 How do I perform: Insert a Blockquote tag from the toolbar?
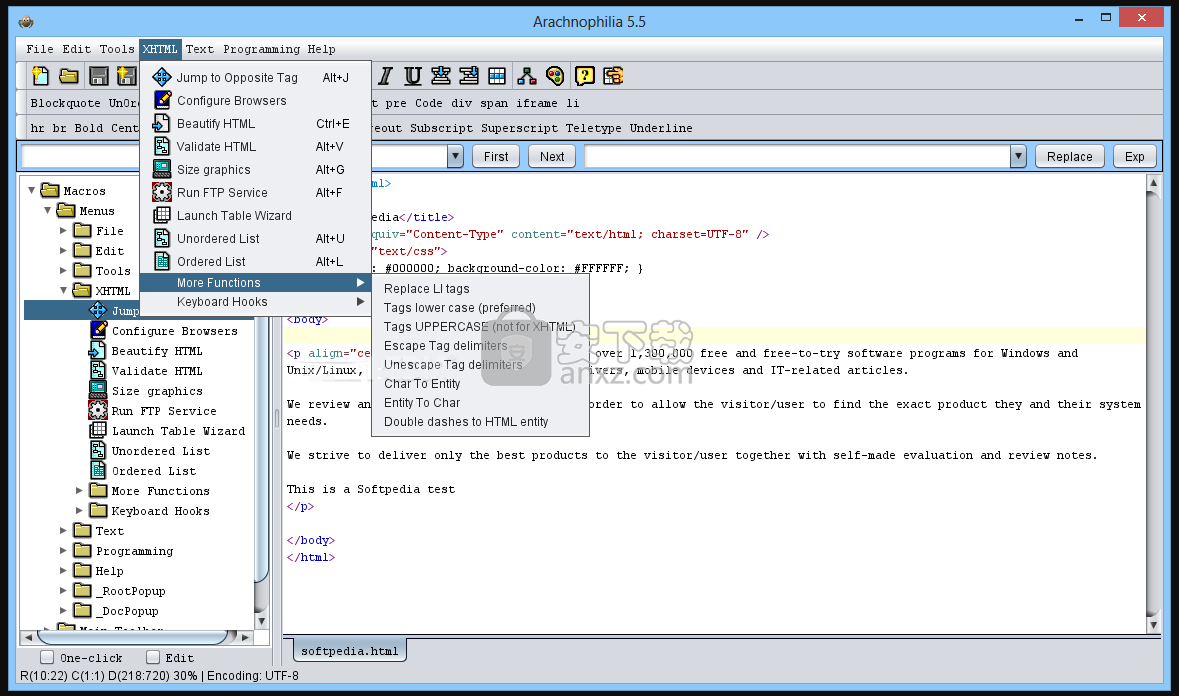click(x=65, y=103)
